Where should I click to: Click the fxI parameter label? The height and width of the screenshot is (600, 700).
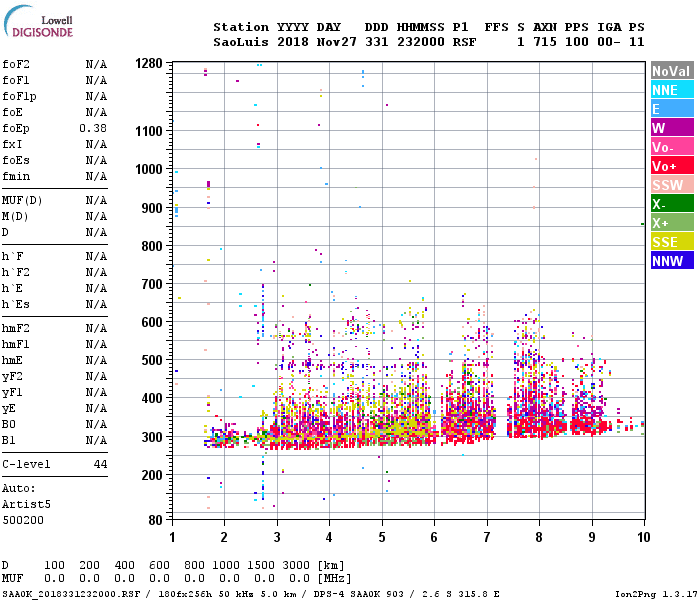pos(12,144)
